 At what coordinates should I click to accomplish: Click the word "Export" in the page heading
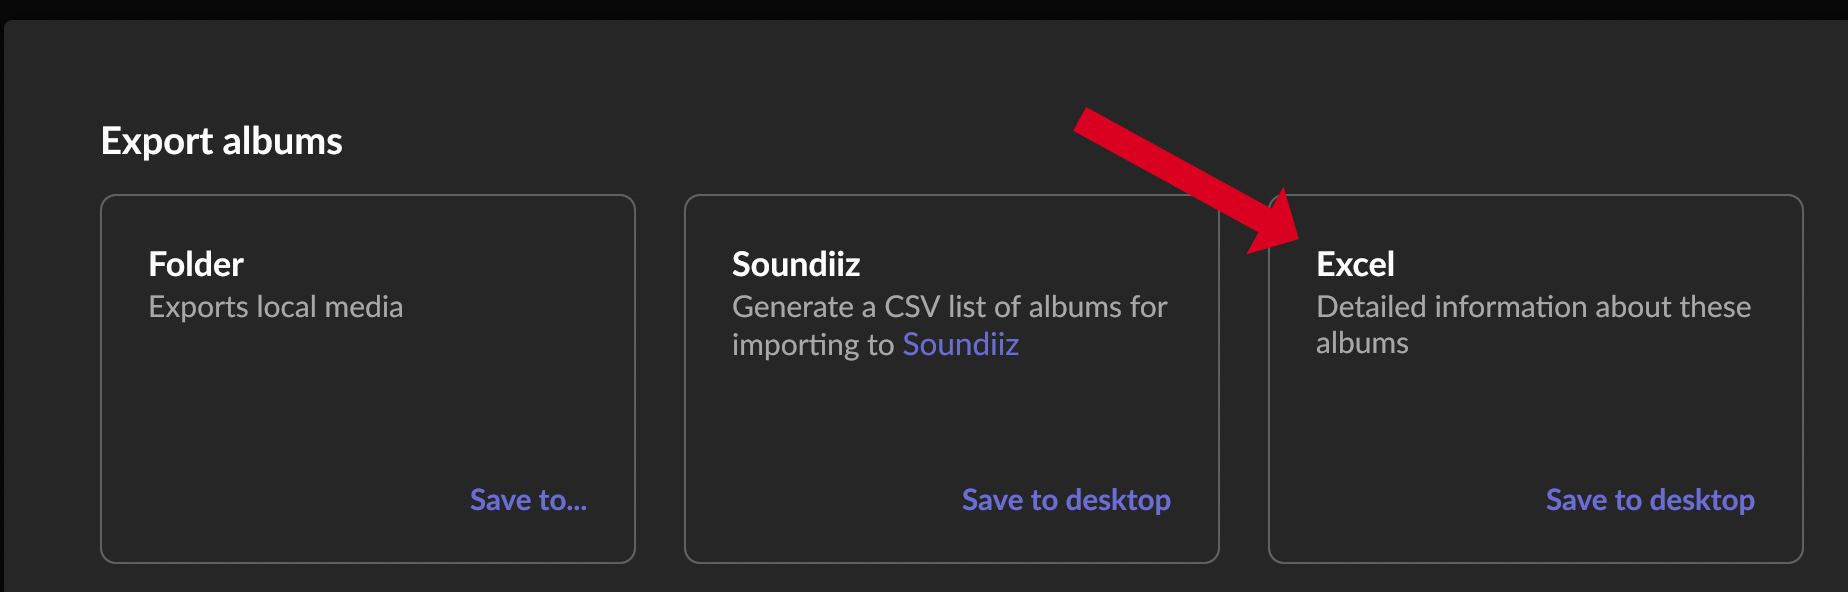pyautogui.click(x=157, y=141)
